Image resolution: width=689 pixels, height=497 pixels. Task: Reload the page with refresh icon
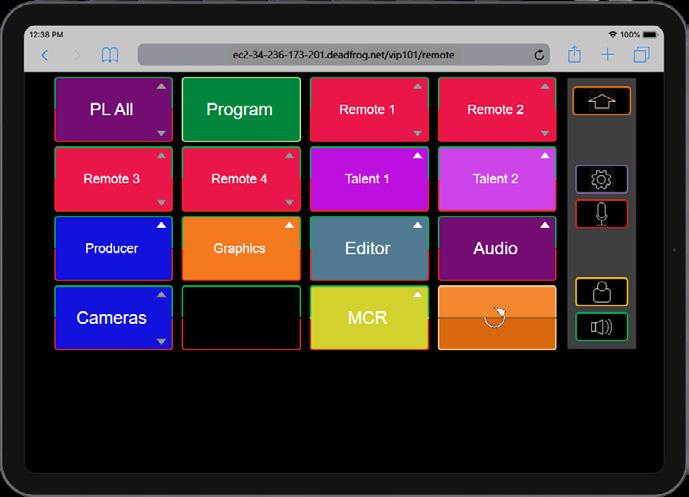[x=539, y=55]
